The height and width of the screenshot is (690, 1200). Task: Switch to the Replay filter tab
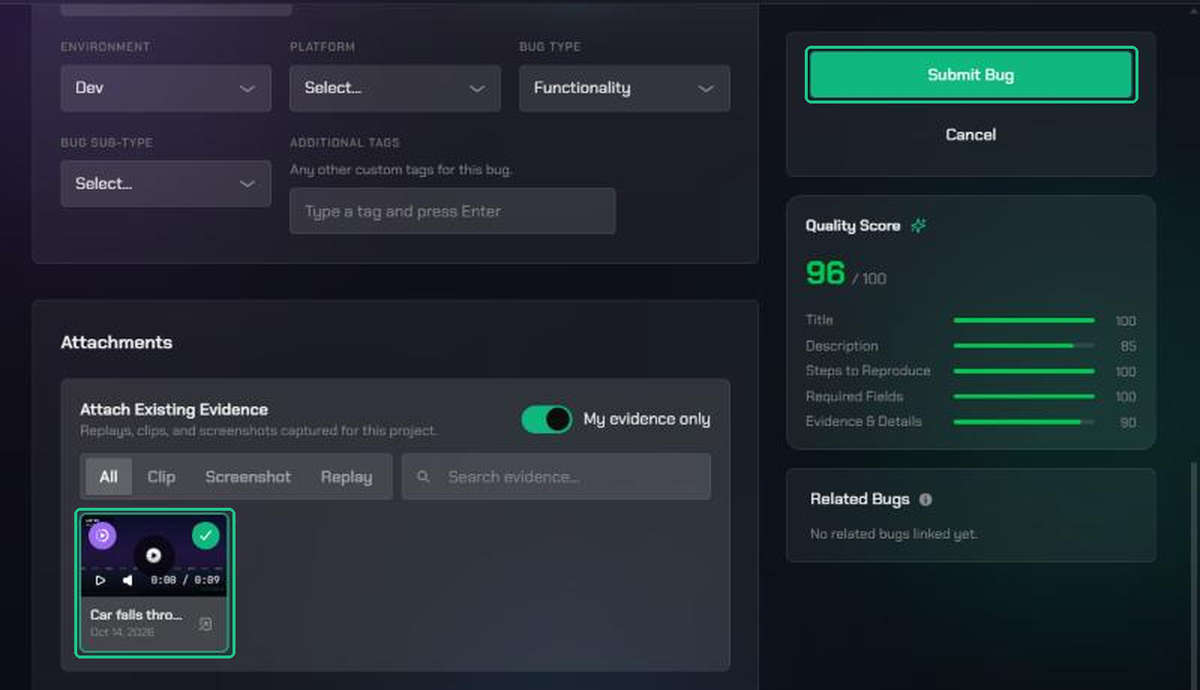pos(346,477)
